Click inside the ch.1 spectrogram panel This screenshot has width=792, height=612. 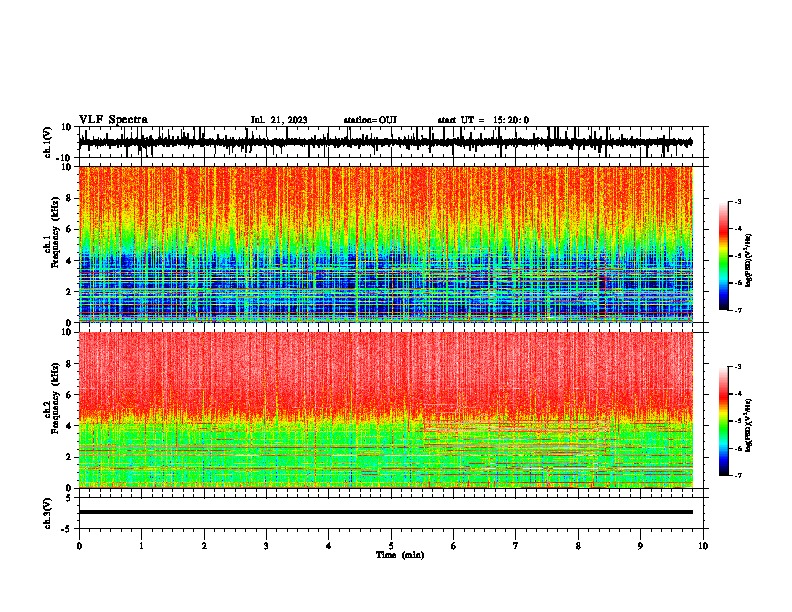(x=385, y=244)
